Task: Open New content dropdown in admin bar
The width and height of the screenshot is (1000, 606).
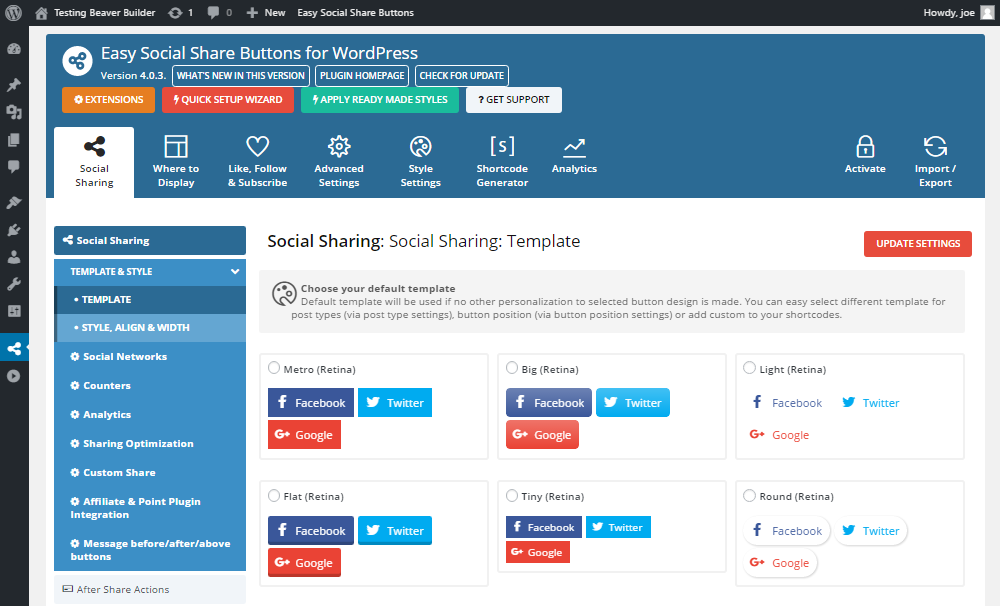Action: 266,13
